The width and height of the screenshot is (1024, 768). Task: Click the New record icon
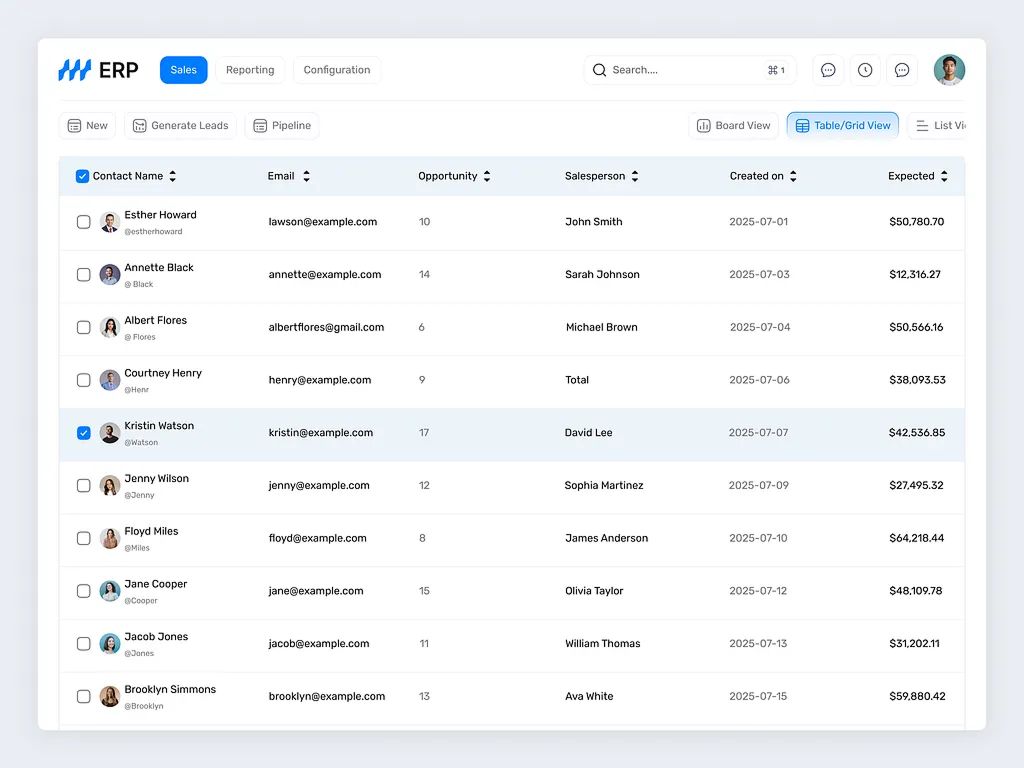(x=75, y=125)
